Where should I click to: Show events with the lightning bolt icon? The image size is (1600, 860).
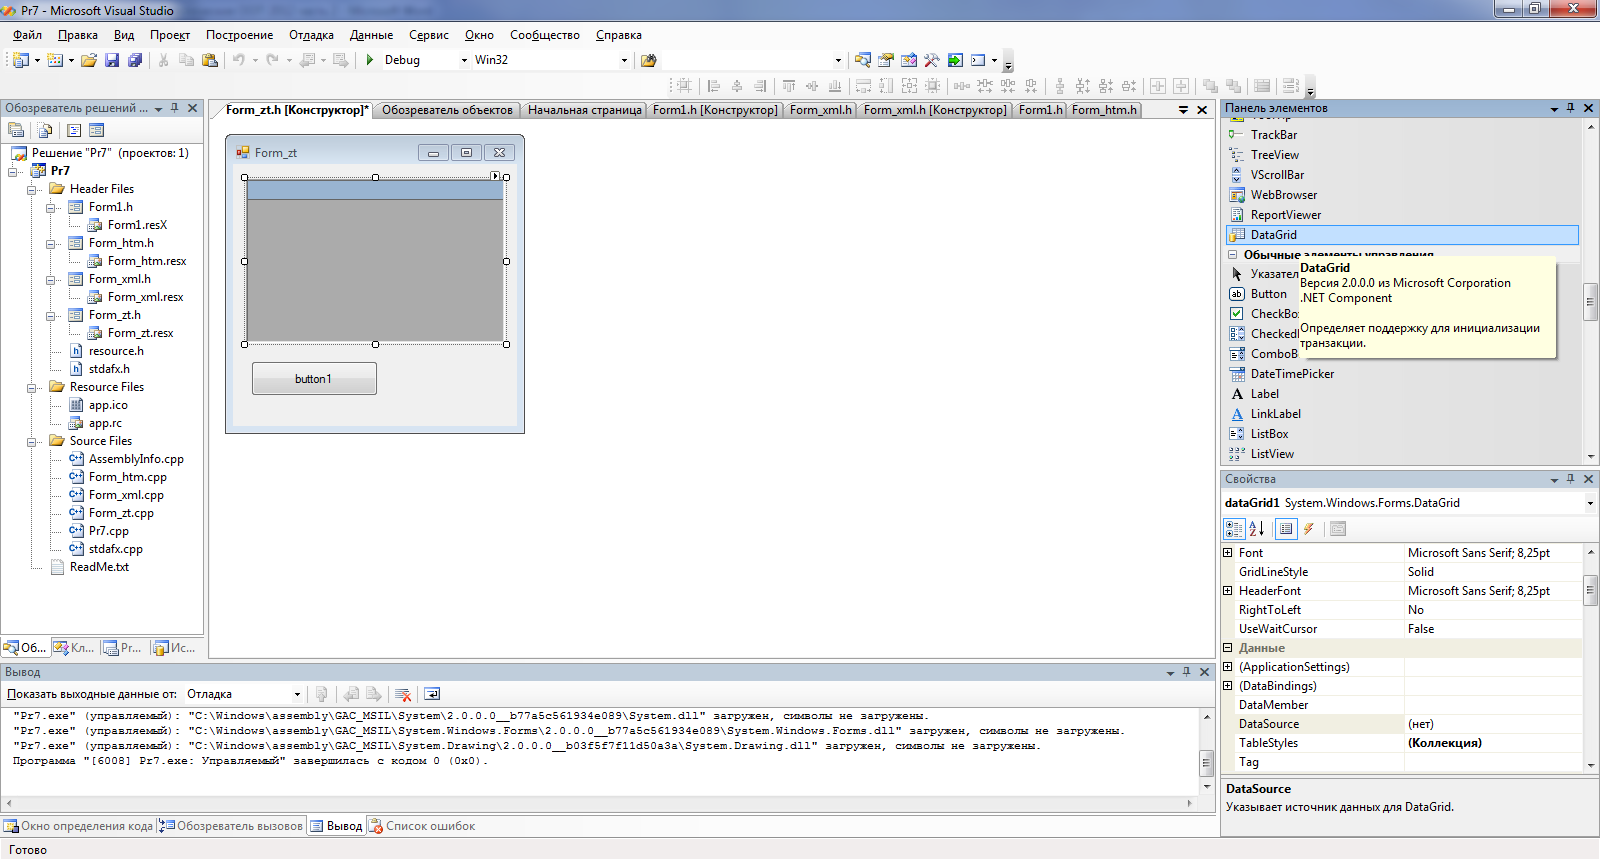(x=1308, y=529)
